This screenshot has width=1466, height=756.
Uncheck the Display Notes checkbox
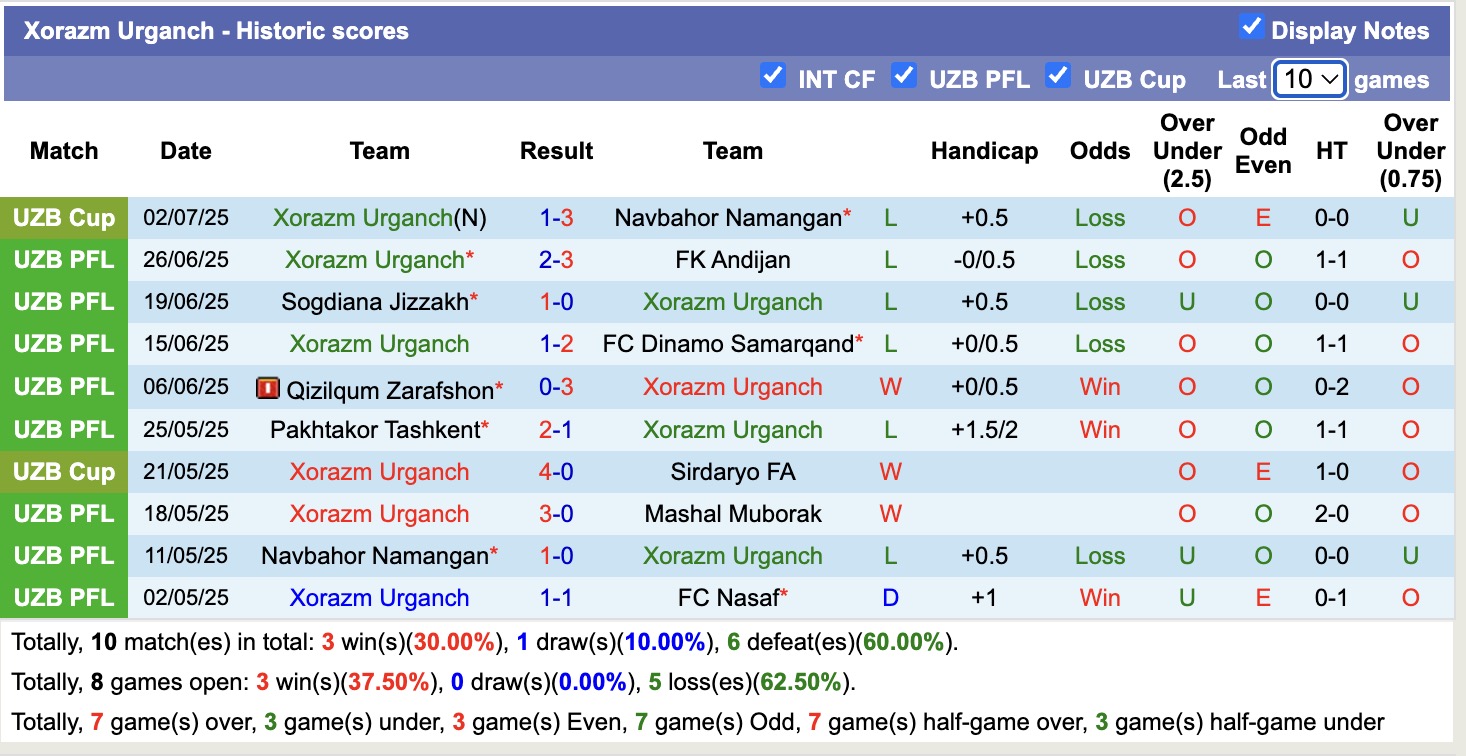coord(1252,28)
